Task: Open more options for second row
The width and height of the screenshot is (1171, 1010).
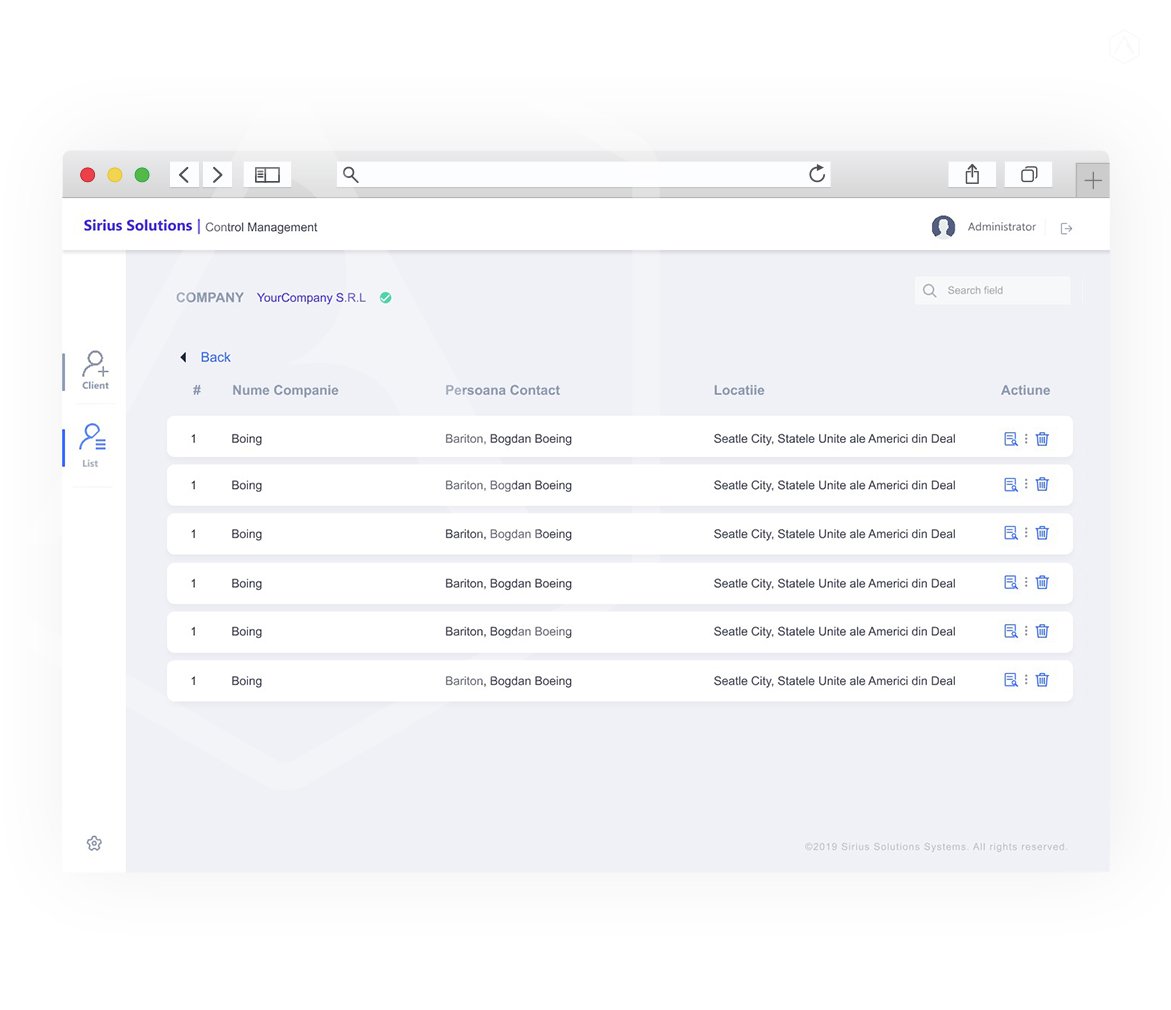Action: [x=1026, y=484]
